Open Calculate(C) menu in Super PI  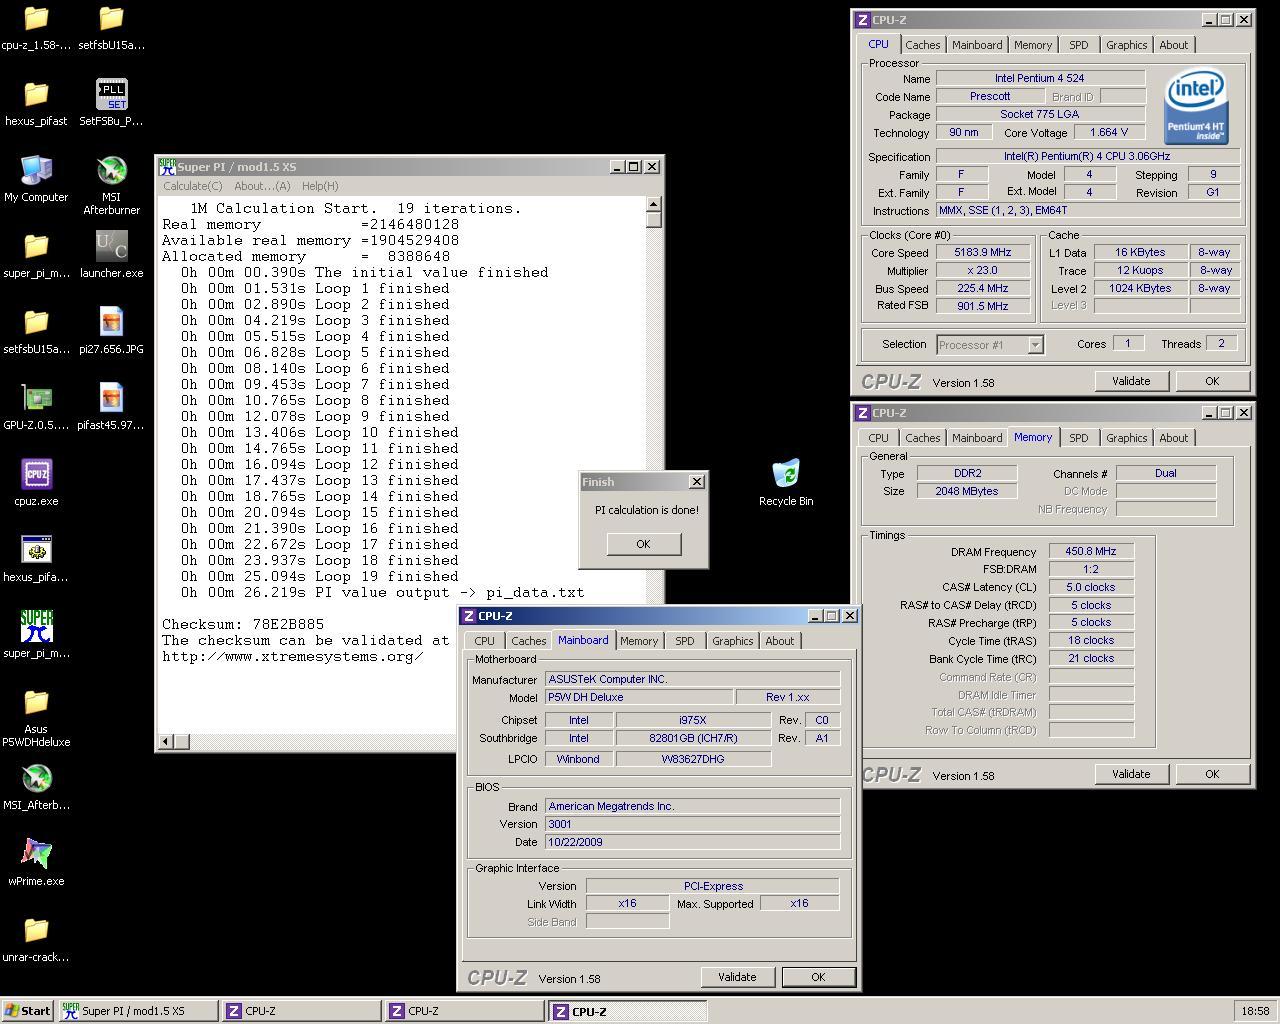193,186
